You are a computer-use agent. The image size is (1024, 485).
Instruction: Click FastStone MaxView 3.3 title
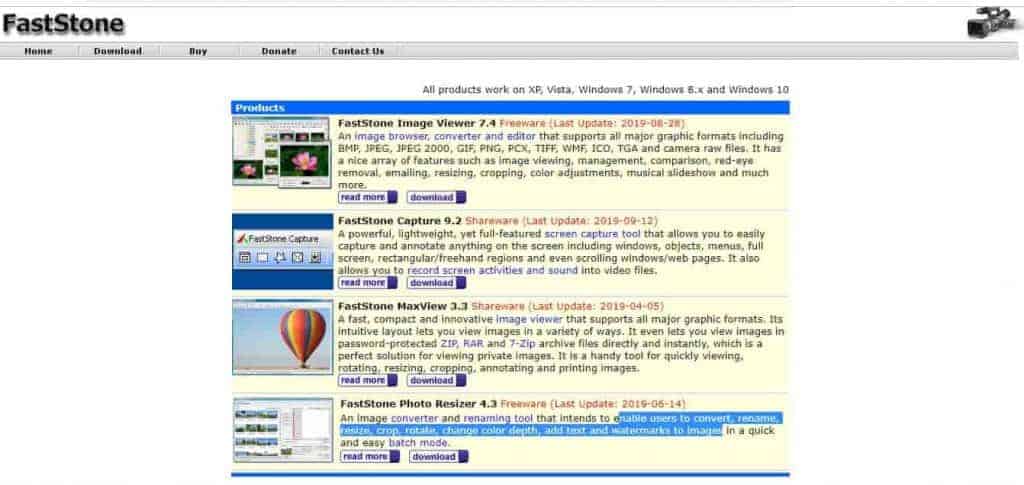tap(403, 306)
